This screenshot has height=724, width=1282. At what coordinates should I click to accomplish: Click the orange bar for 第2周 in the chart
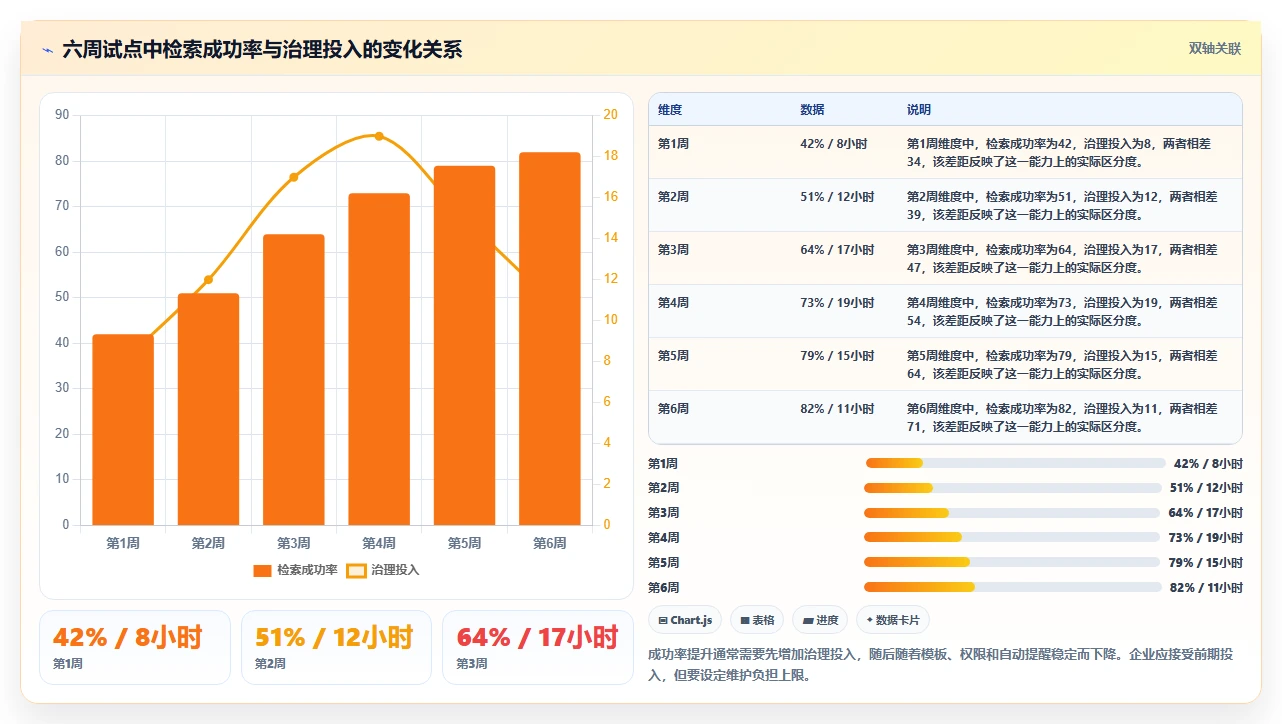point(208,409)
